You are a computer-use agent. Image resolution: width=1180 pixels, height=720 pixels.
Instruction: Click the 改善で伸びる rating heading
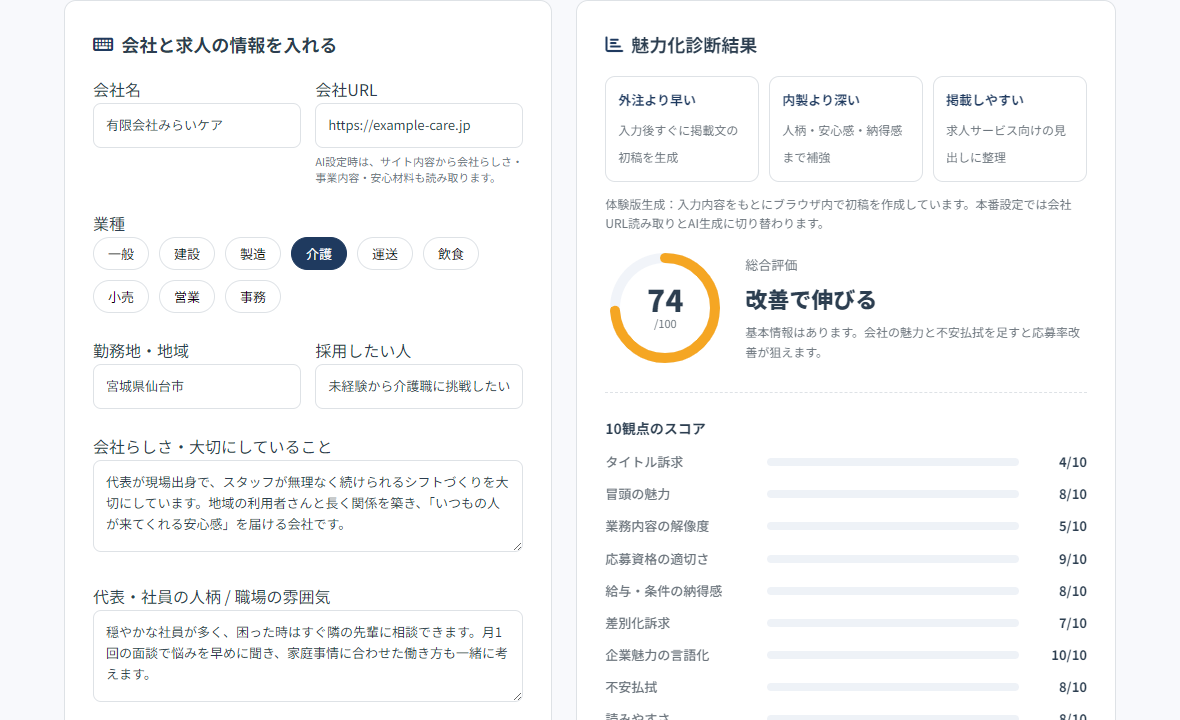[x=810, y=299]
